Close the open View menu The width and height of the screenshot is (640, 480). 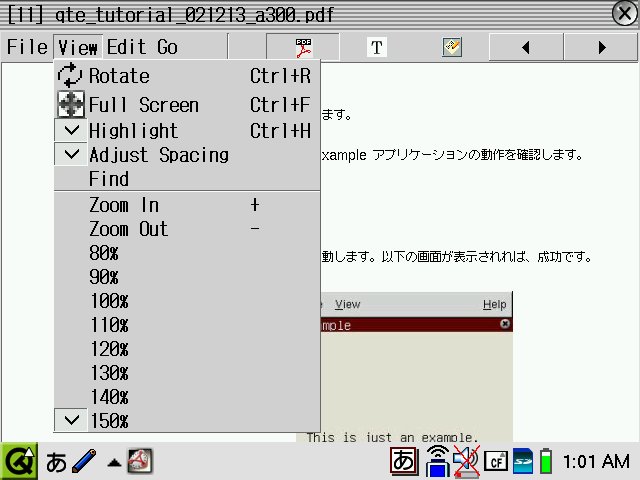click(x=78, y=47)
